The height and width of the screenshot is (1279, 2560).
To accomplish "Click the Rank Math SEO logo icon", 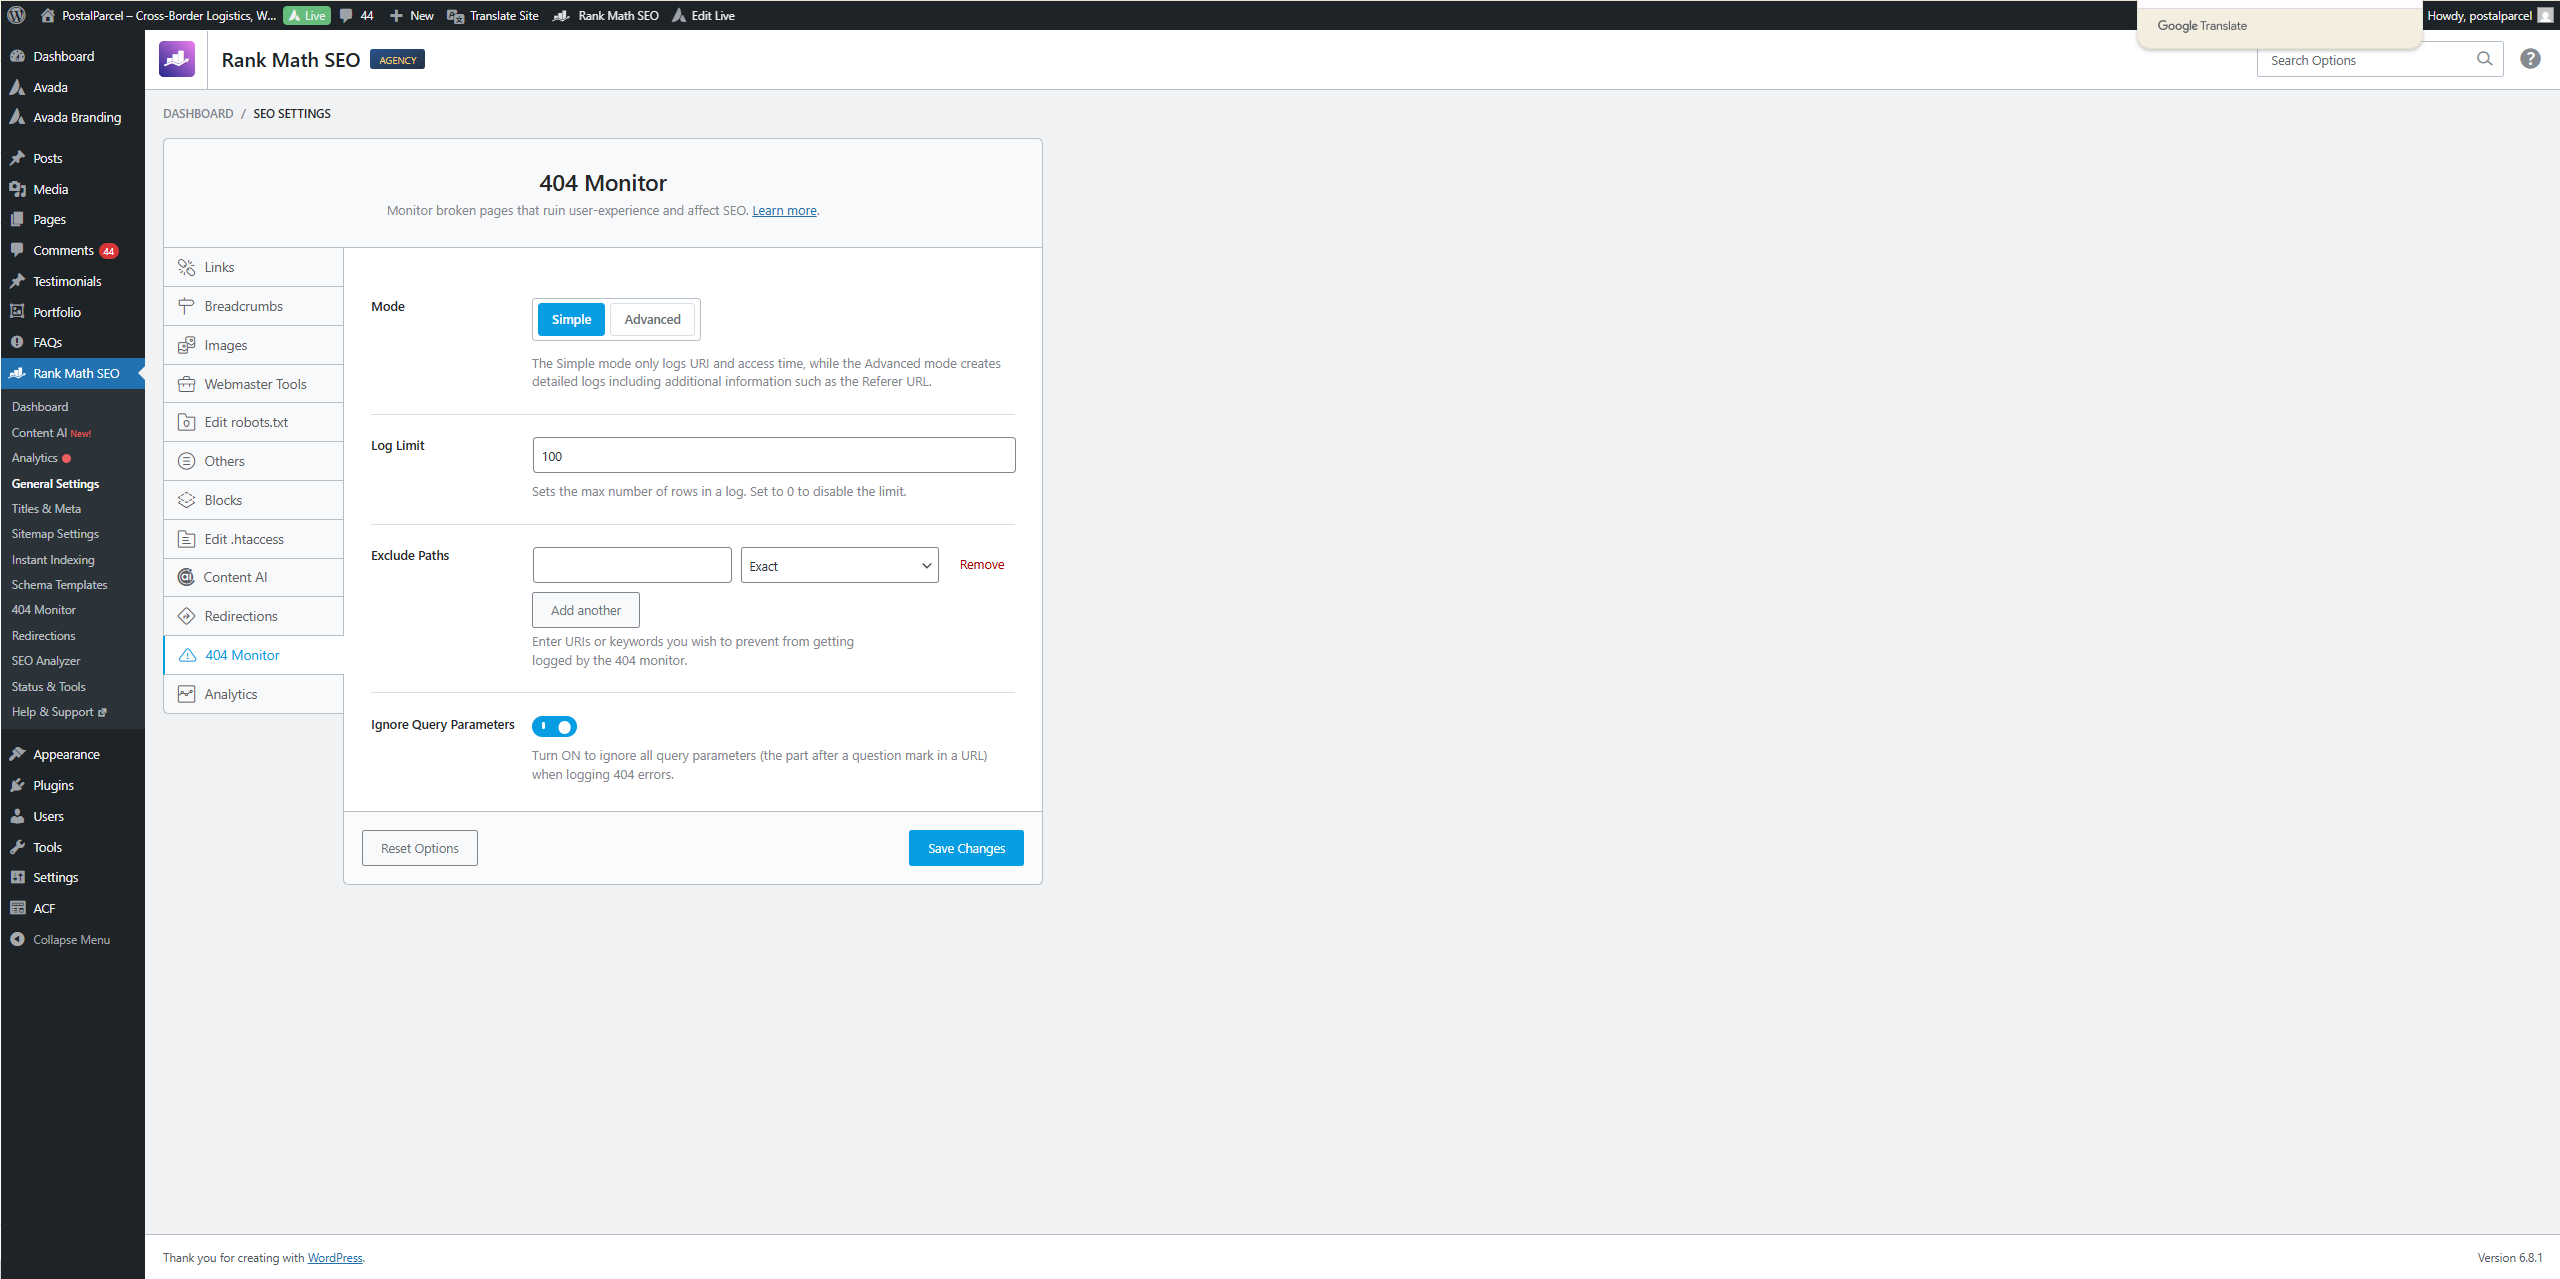I will [x=177, y=59].
